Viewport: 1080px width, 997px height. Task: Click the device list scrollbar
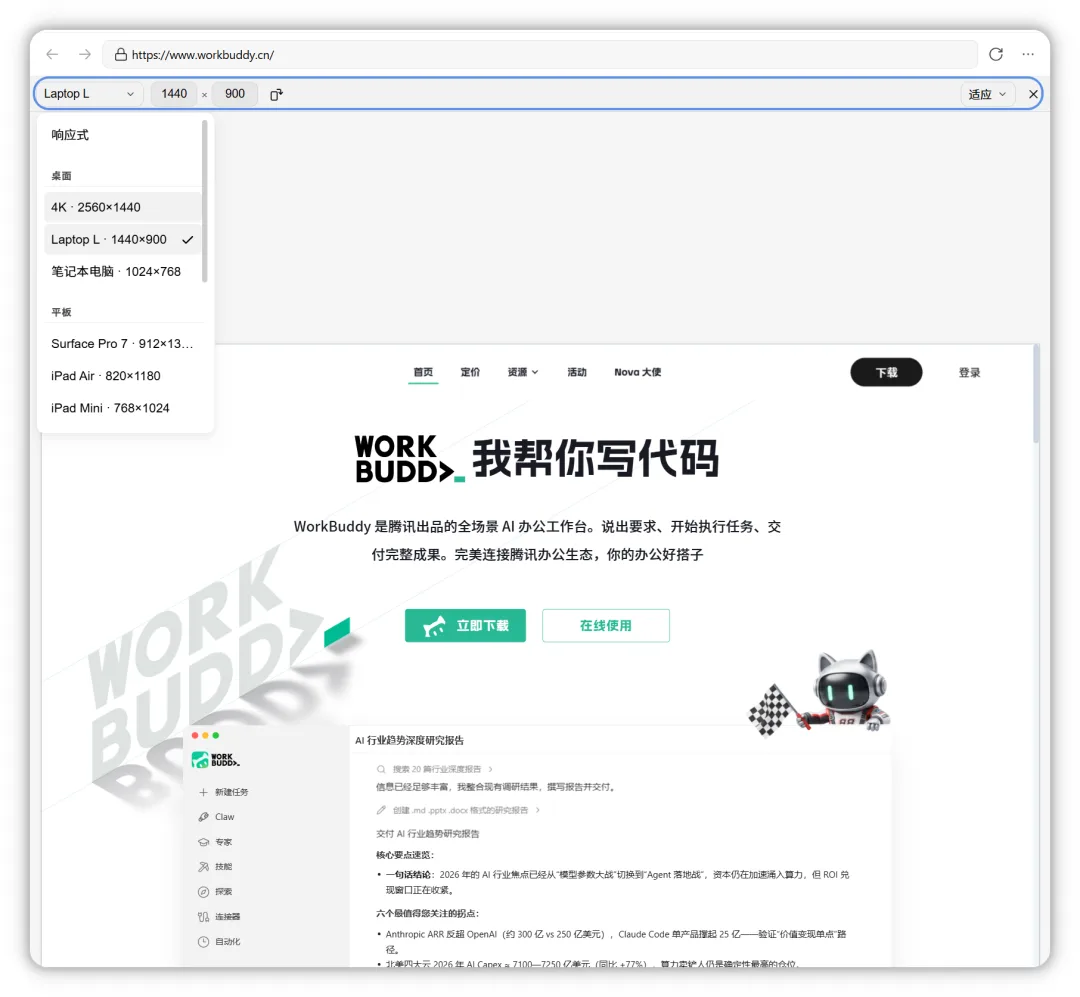click(205, 201)
